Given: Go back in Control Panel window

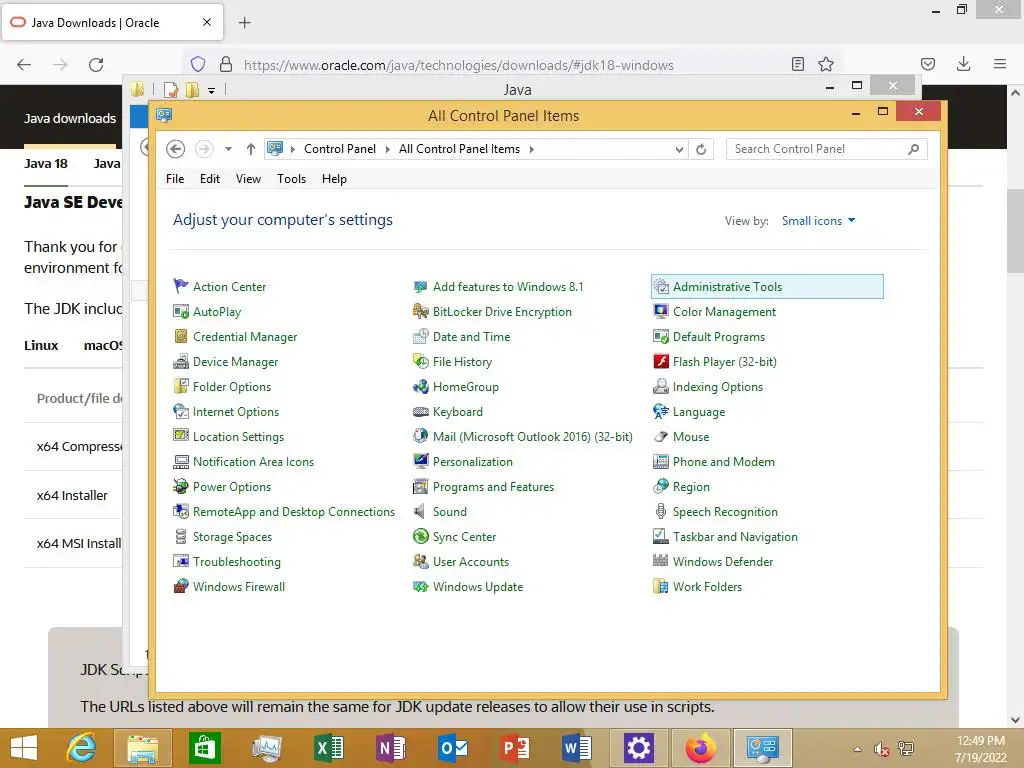Looking at the screenshot, I should point(175,149).
